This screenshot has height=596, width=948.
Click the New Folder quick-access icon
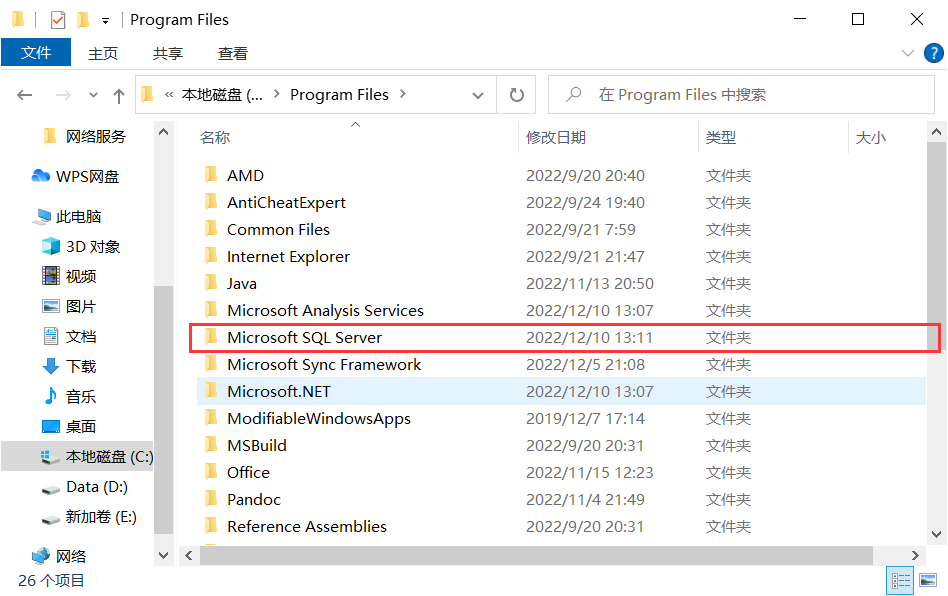point(83,20)
